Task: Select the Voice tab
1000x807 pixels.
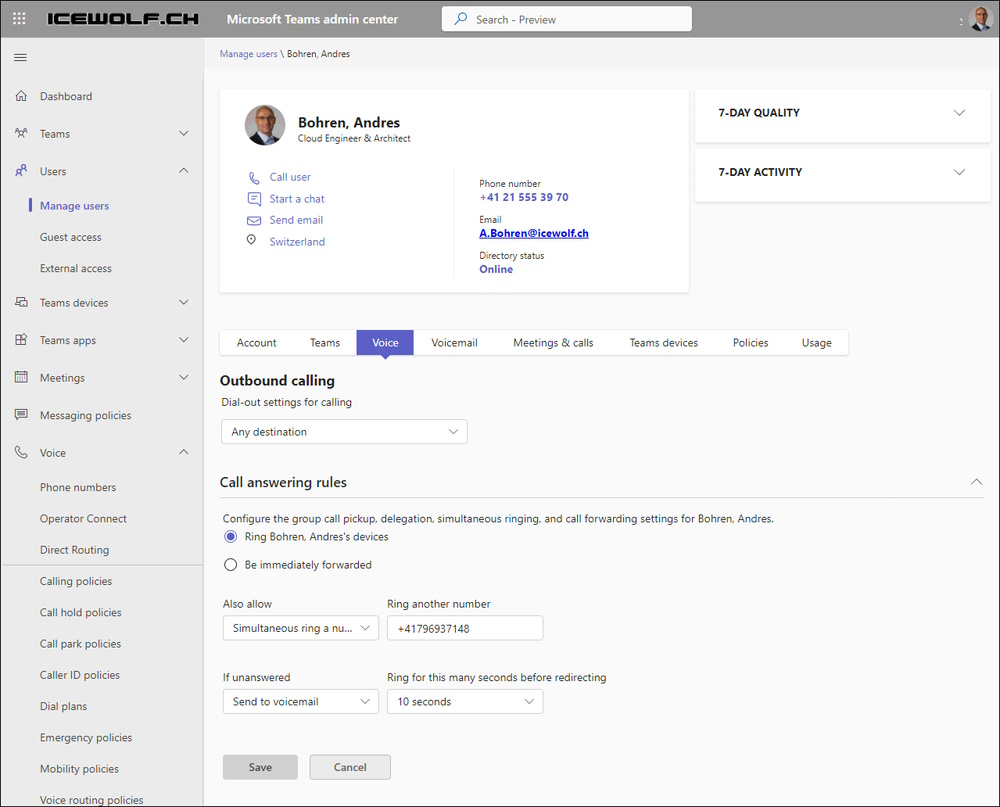Action: 385,343
